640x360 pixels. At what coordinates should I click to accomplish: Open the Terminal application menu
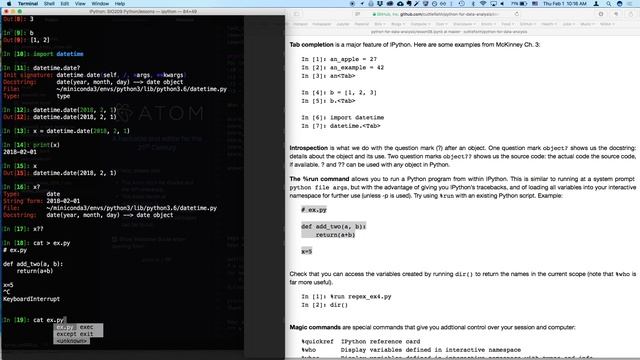coord(28,3)
